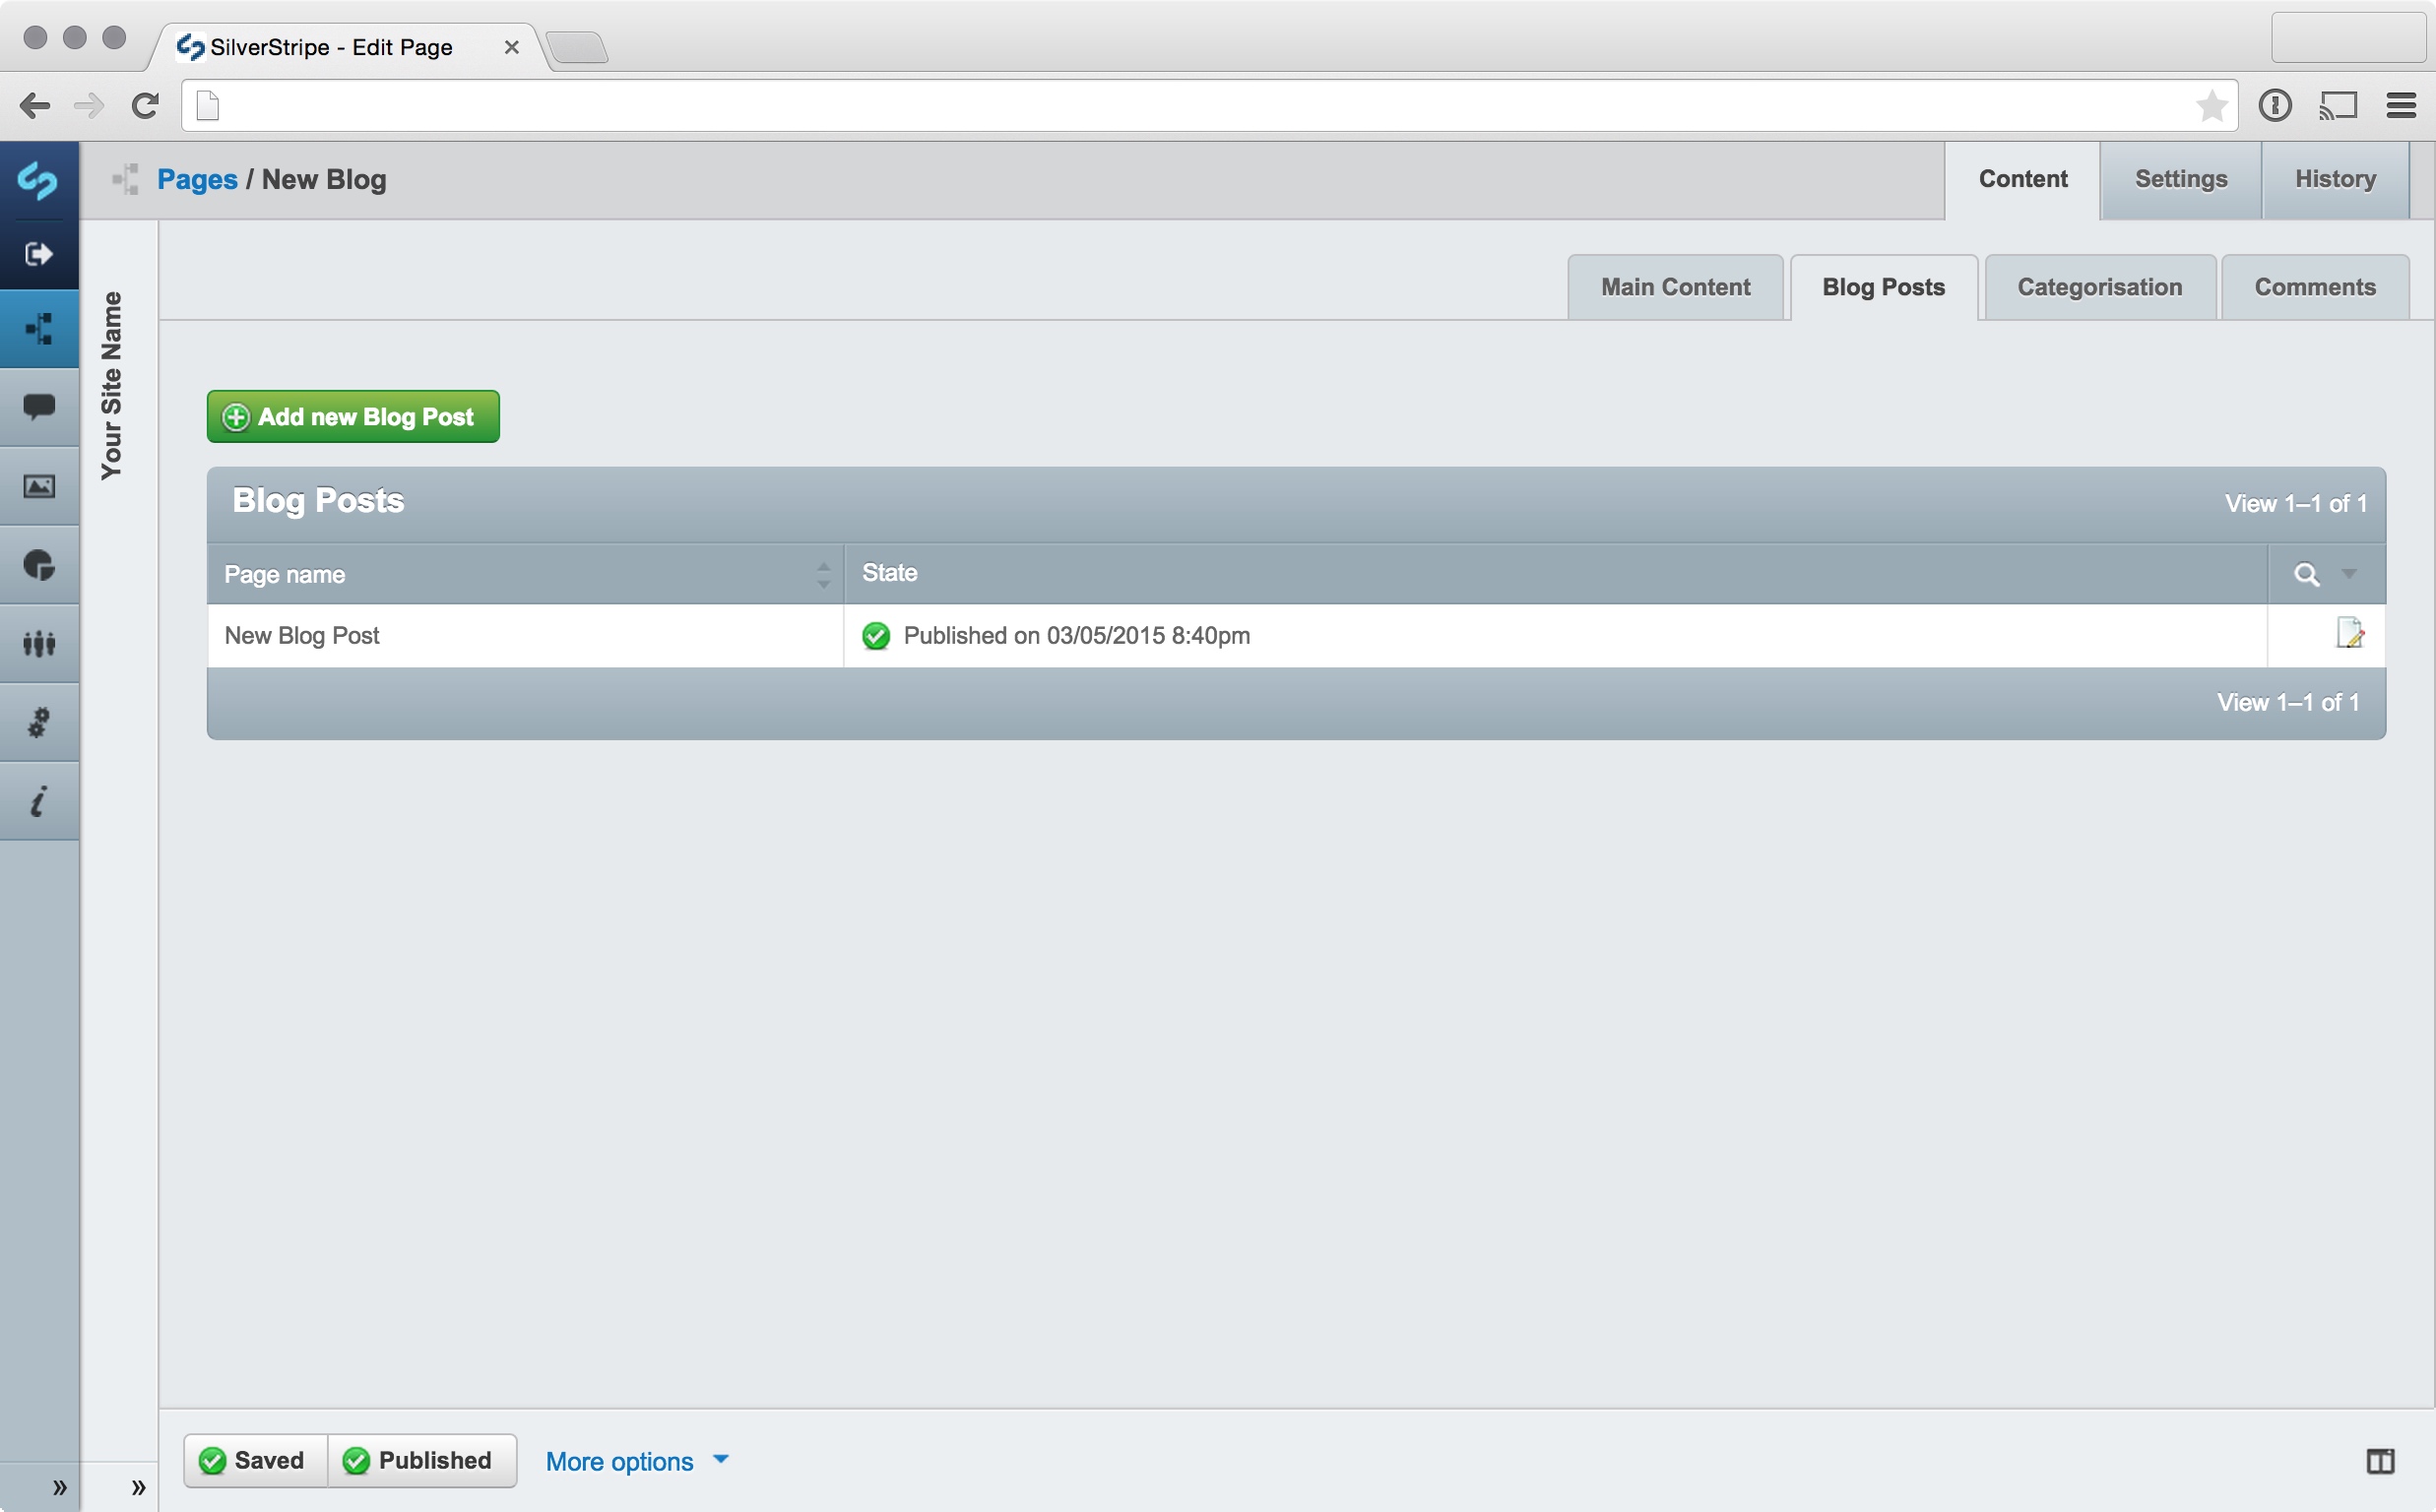Open the Security people sidebar icon
2436x1512 pixels.
point(38,644)
